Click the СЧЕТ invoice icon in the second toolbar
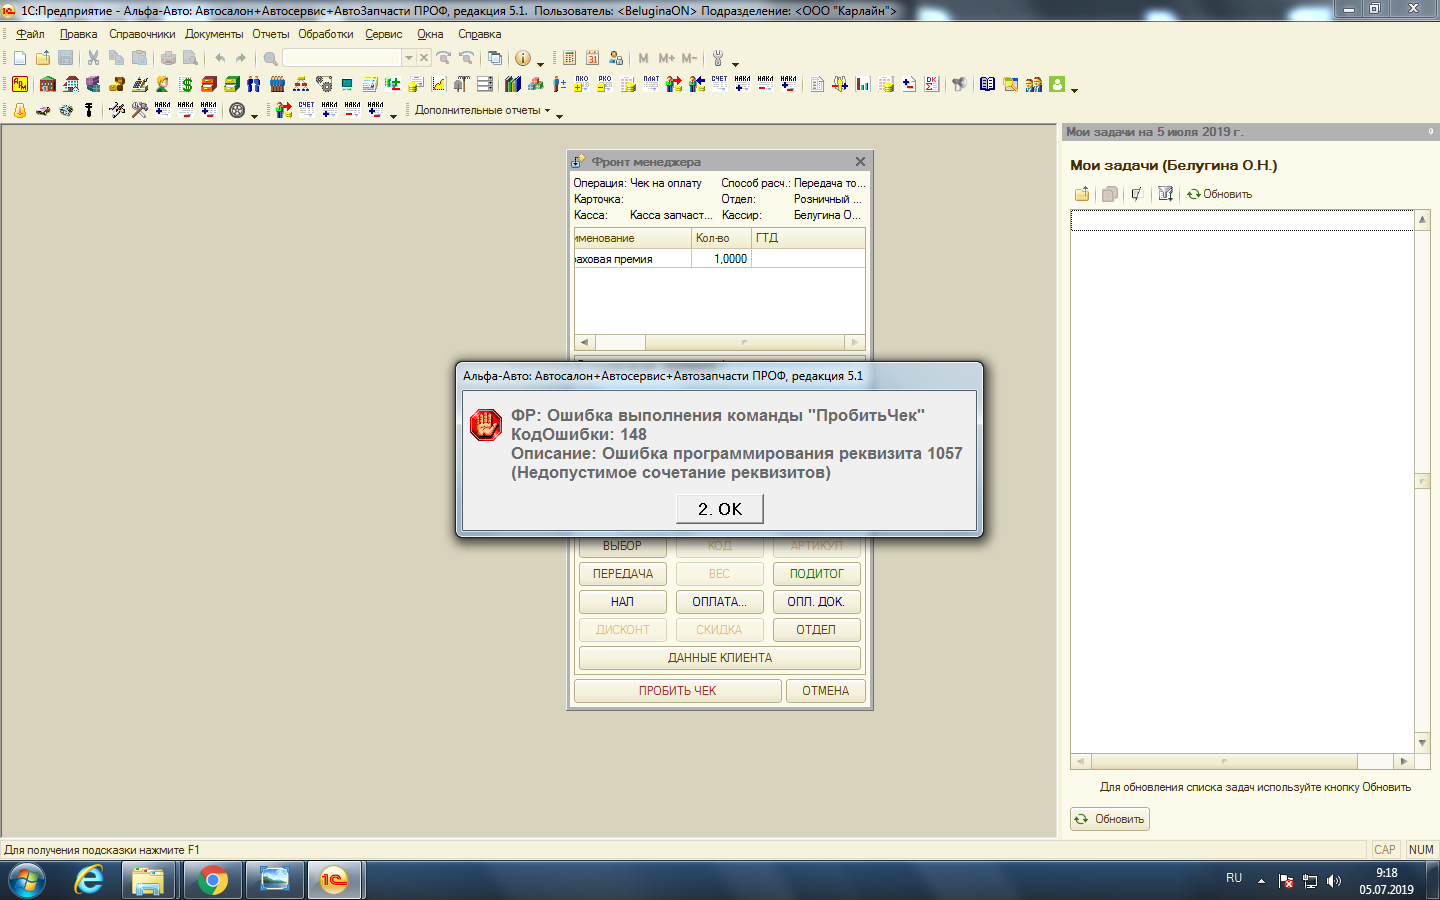1440x900 pixels. [x=720, y=84]
